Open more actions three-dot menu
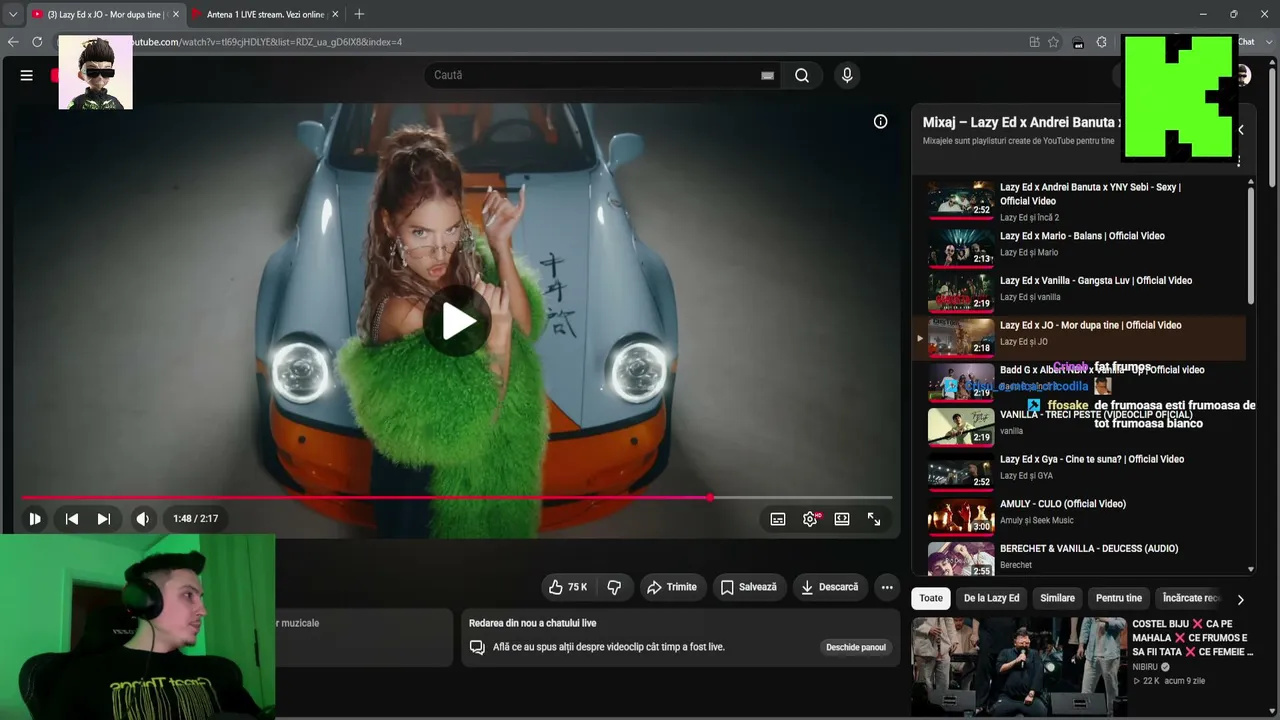1280x720 pixels. 887,587
